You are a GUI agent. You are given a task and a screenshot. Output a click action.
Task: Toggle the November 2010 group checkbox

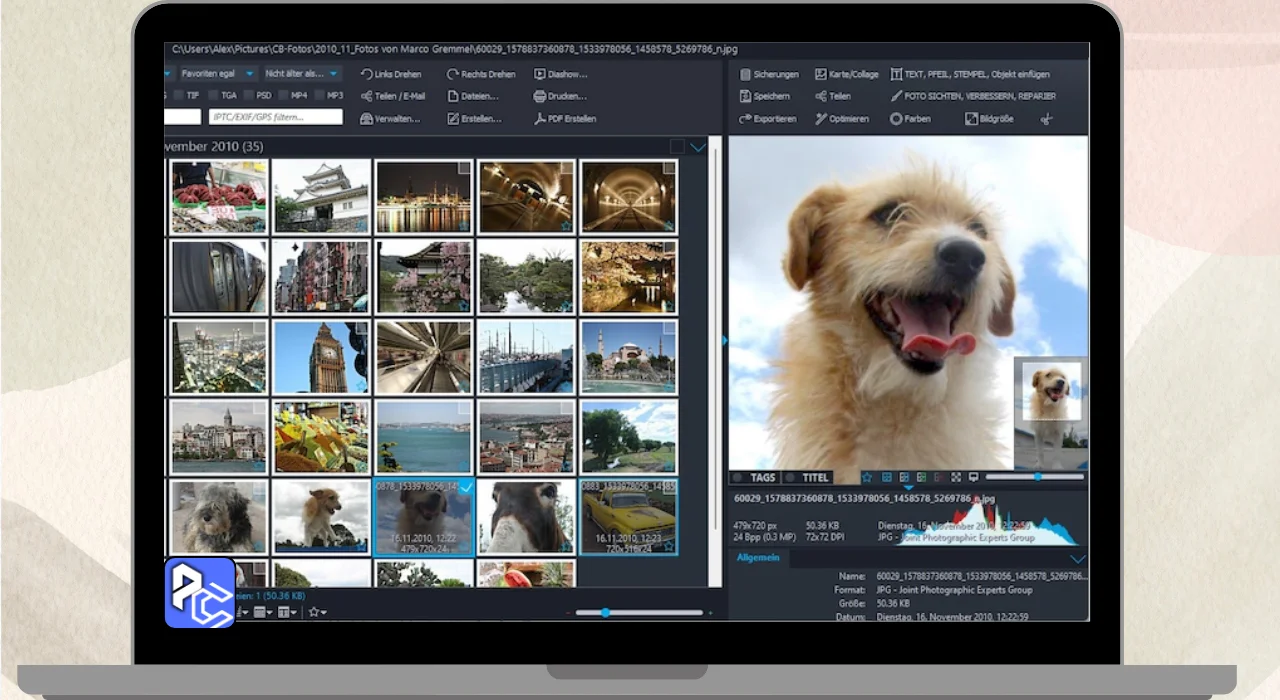pos(677,147)
